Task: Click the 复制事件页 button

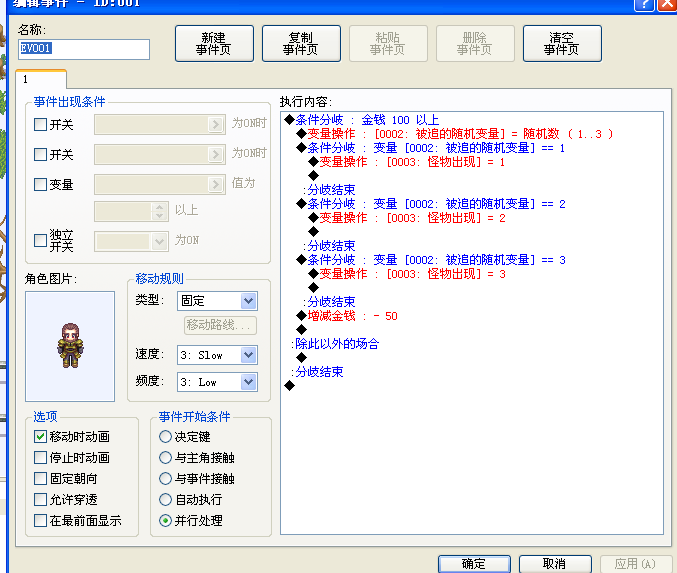Action: [301, 44]
